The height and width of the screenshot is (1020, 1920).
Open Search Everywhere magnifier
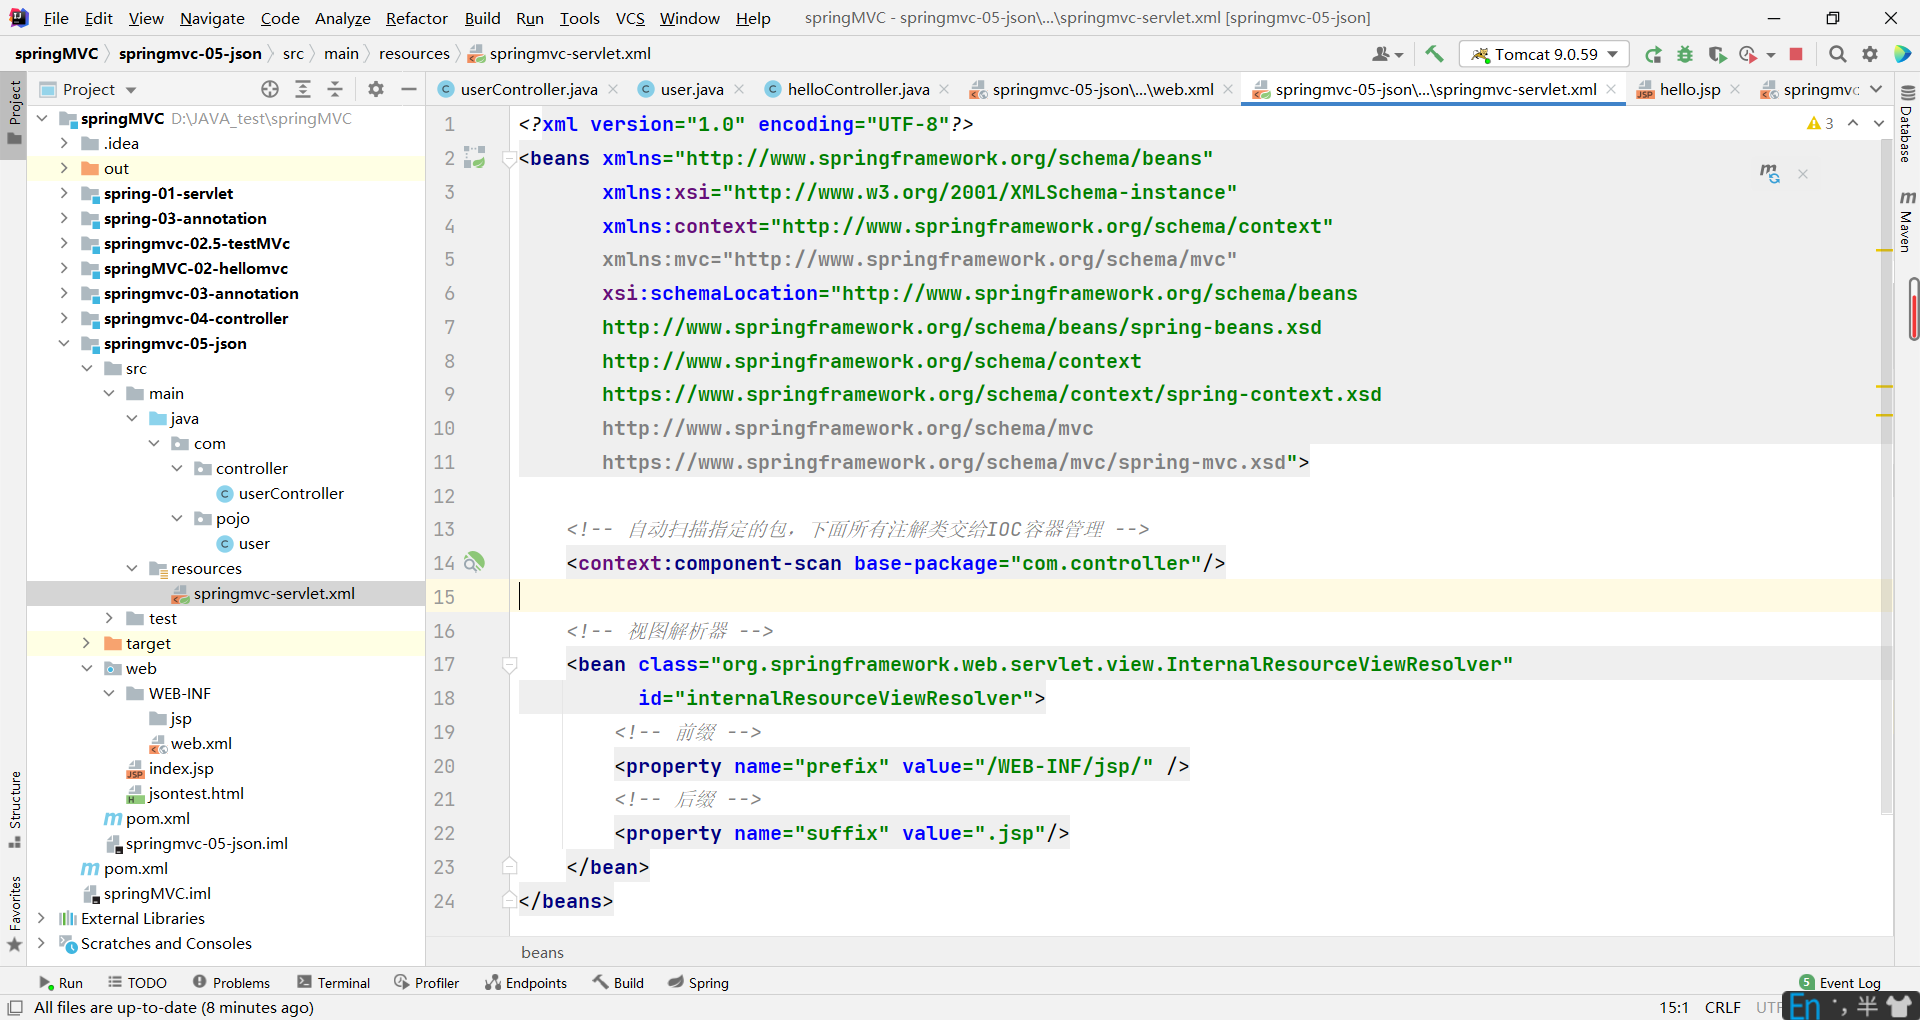tap(1838, 54)
